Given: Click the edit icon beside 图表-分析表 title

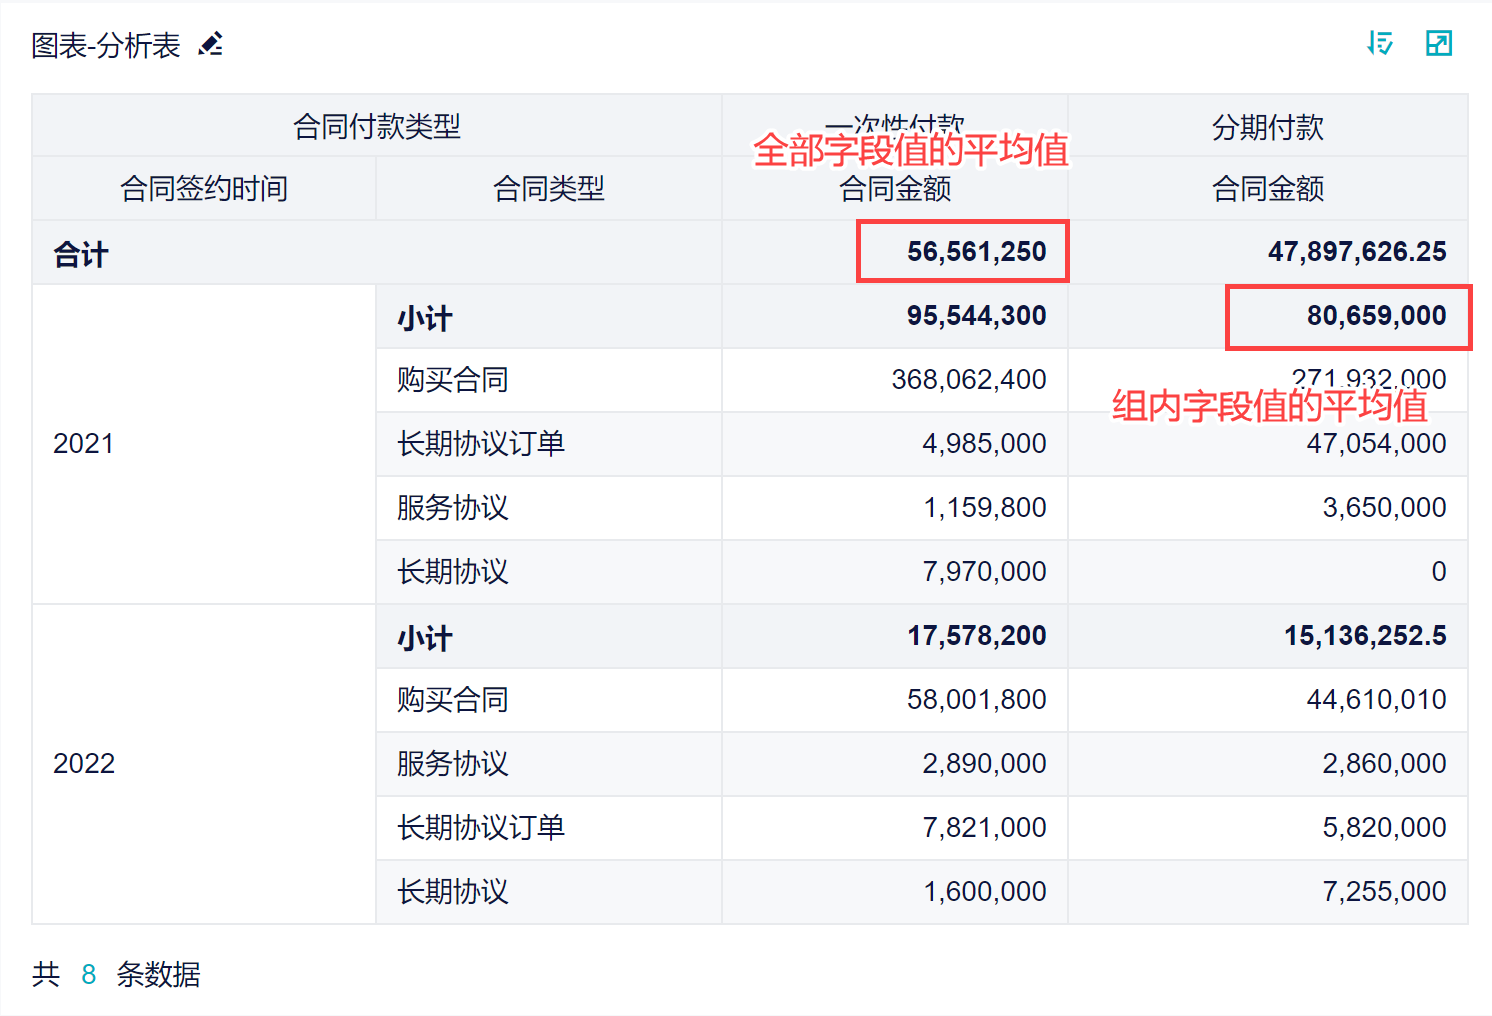Looking at the screenshot, I should click(x=210, y=44).
